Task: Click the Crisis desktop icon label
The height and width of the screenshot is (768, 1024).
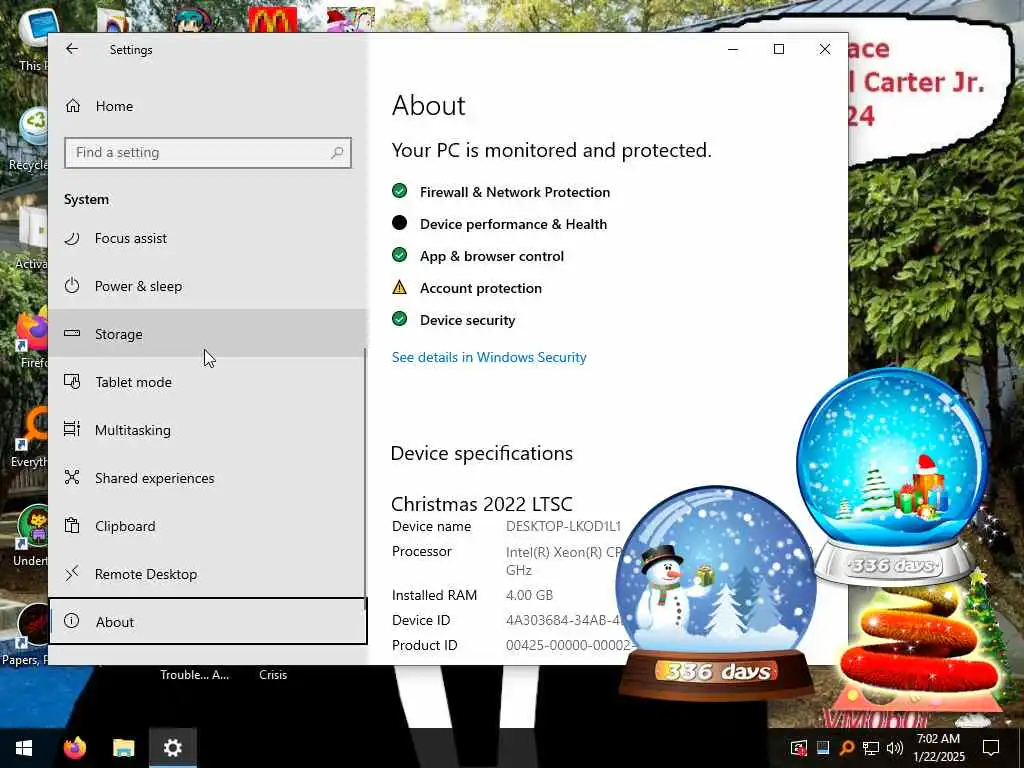Action: tap(273, 675)
